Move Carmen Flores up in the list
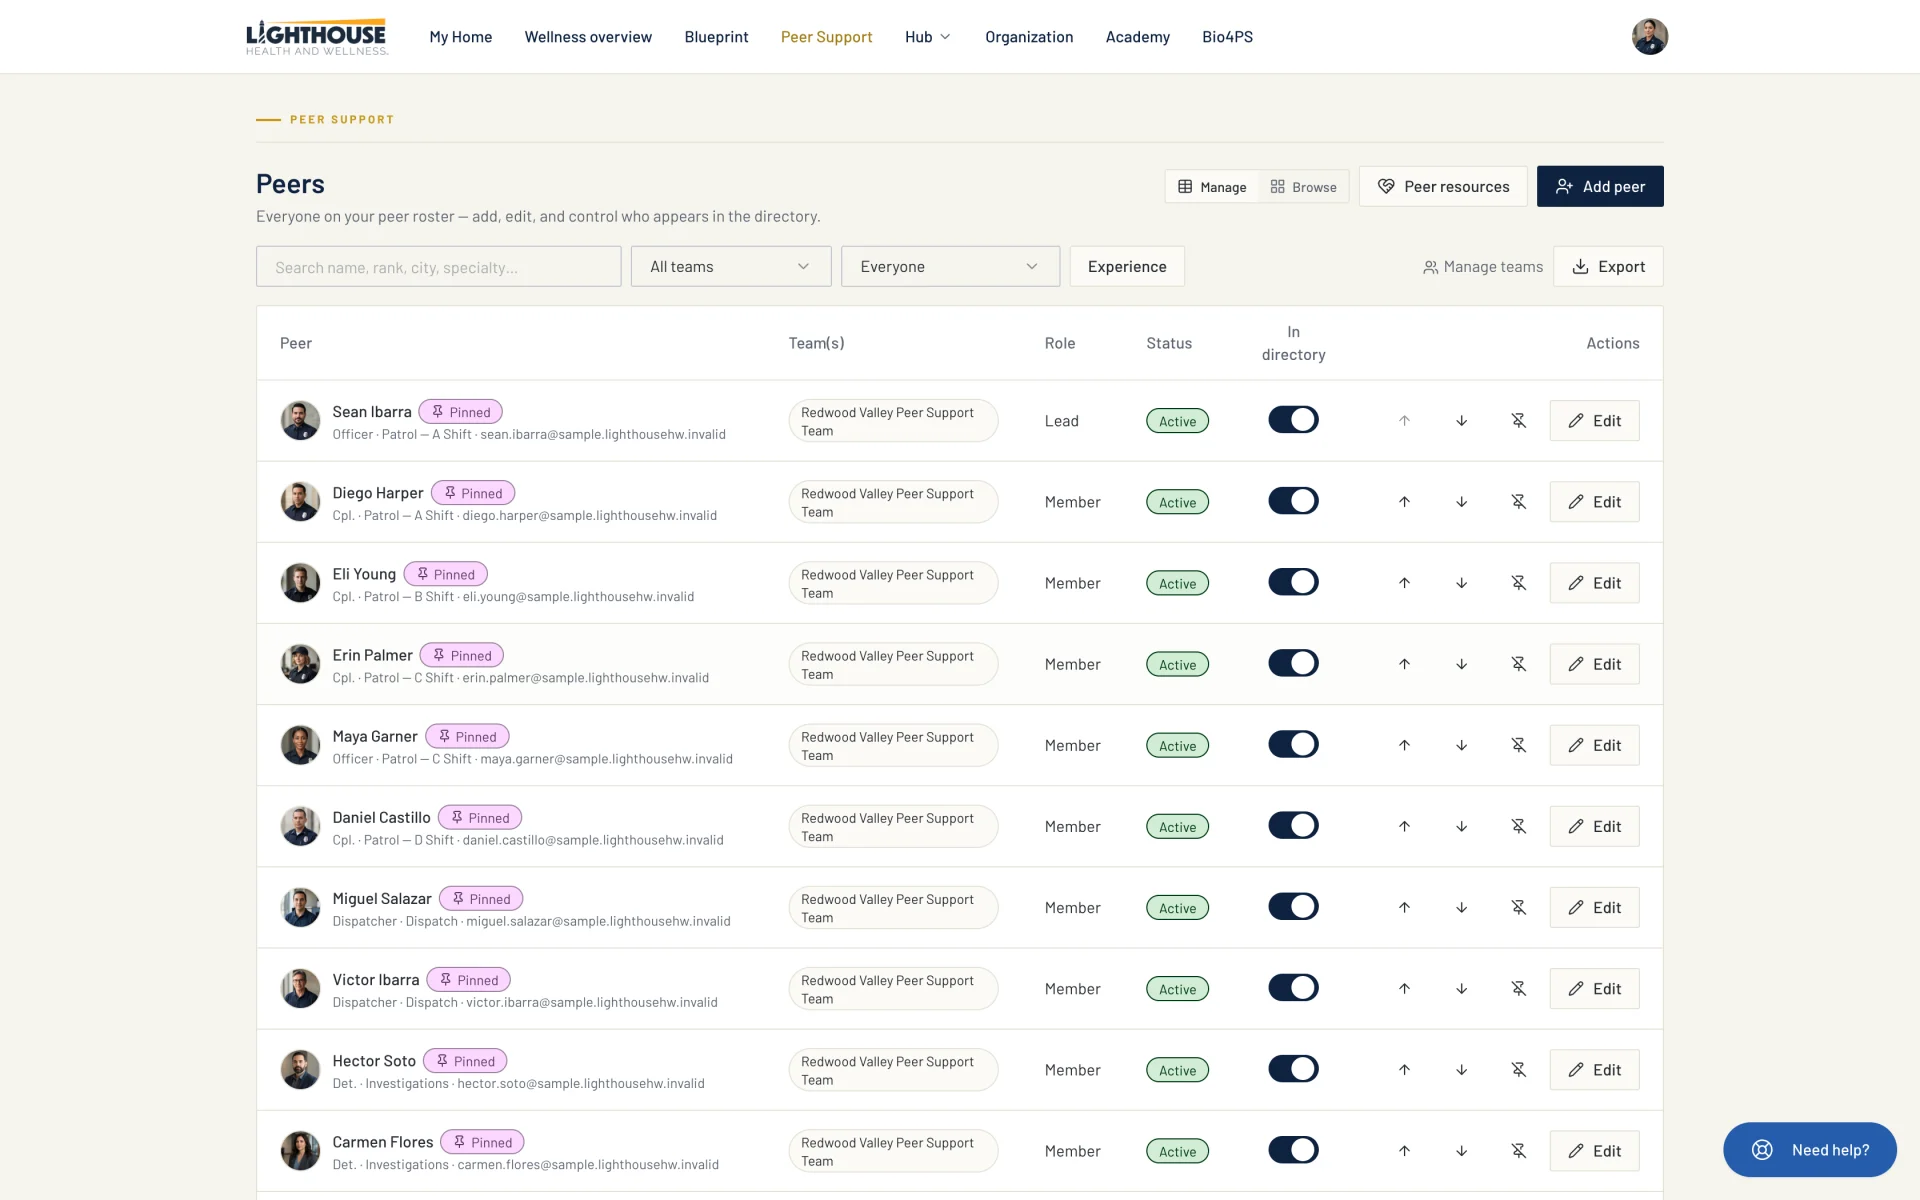This screenshot has width=1920, height=1200. (1404, 1150)
